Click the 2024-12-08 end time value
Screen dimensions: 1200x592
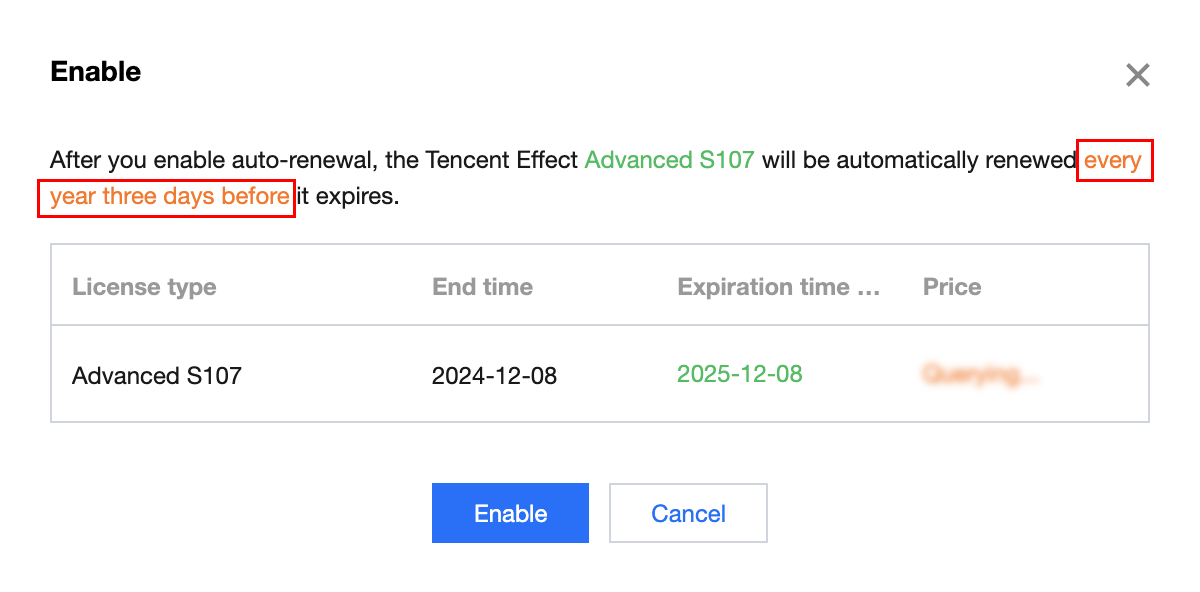coord(494,376)
